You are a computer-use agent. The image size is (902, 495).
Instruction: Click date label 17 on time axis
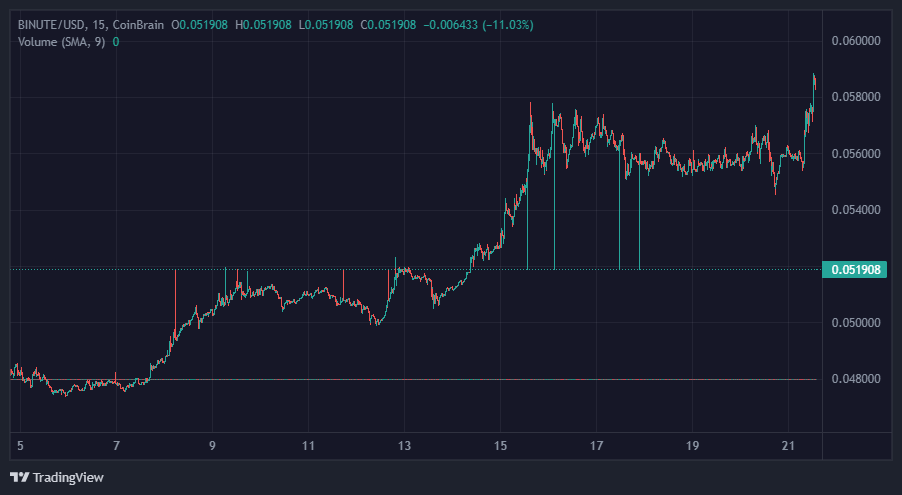point(597,446)
